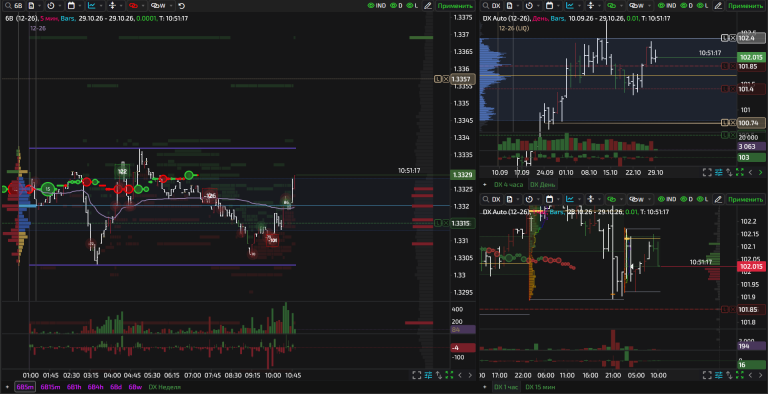Remove the 100.74 price level with its X
Viewport: 768px width, 394px height.
[x=733, y=123]
